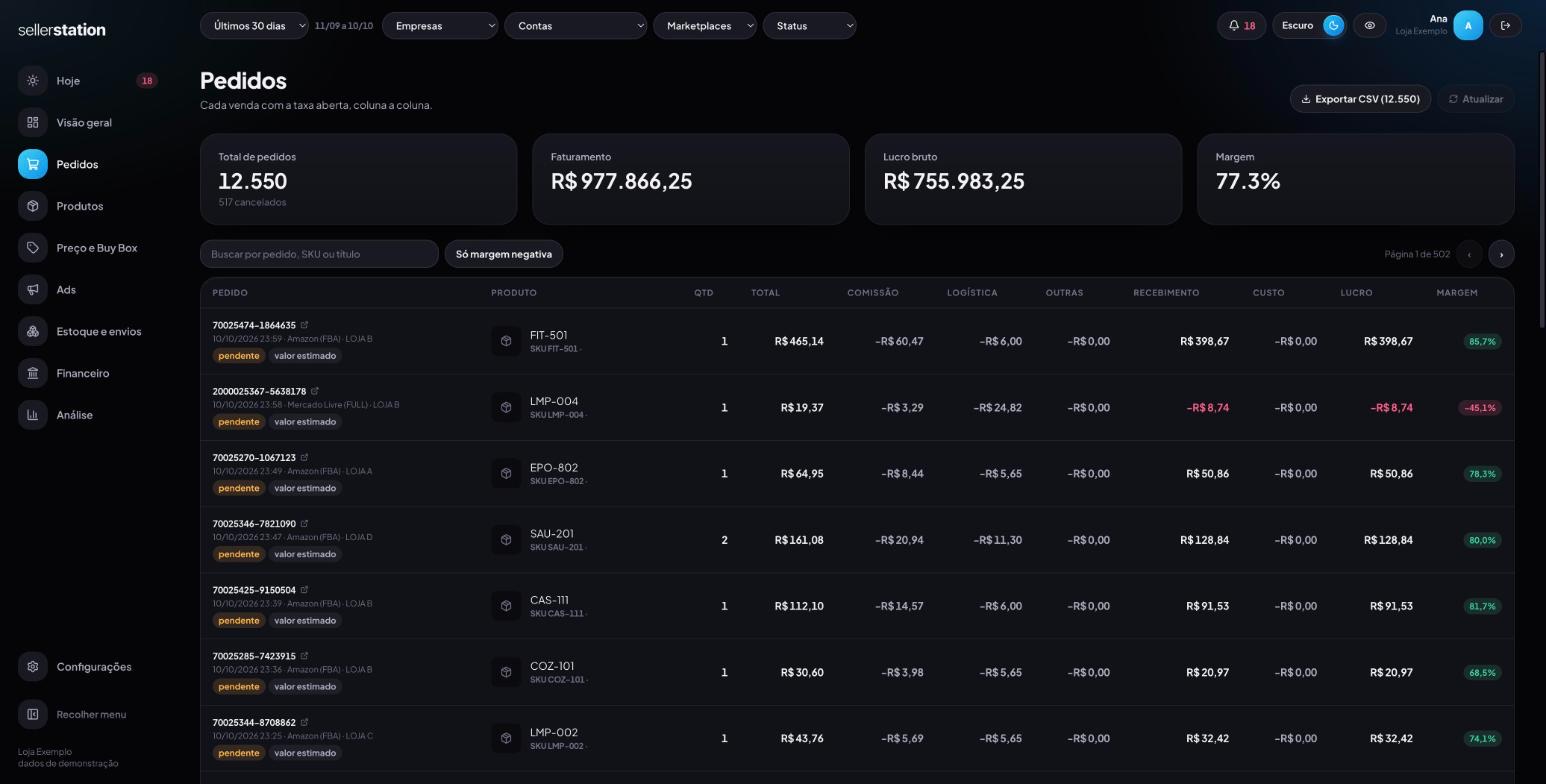The width and height of the screenshot is (1546, 784).
Task: Open the Análise chart icon
Action: (x=33, y=415)
